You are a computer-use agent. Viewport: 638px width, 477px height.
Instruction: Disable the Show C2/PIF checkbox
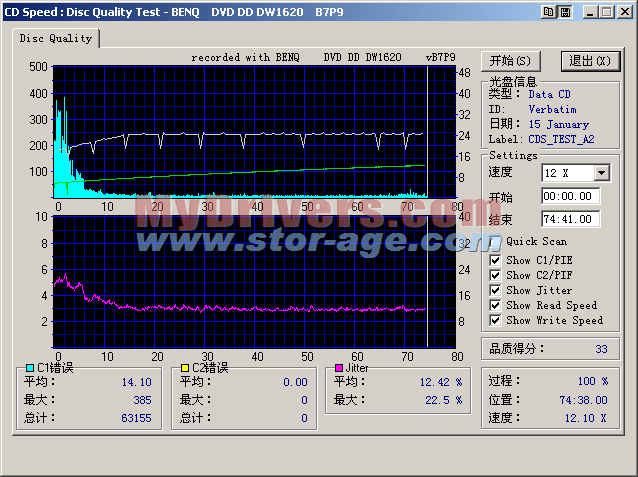[495, 275]
